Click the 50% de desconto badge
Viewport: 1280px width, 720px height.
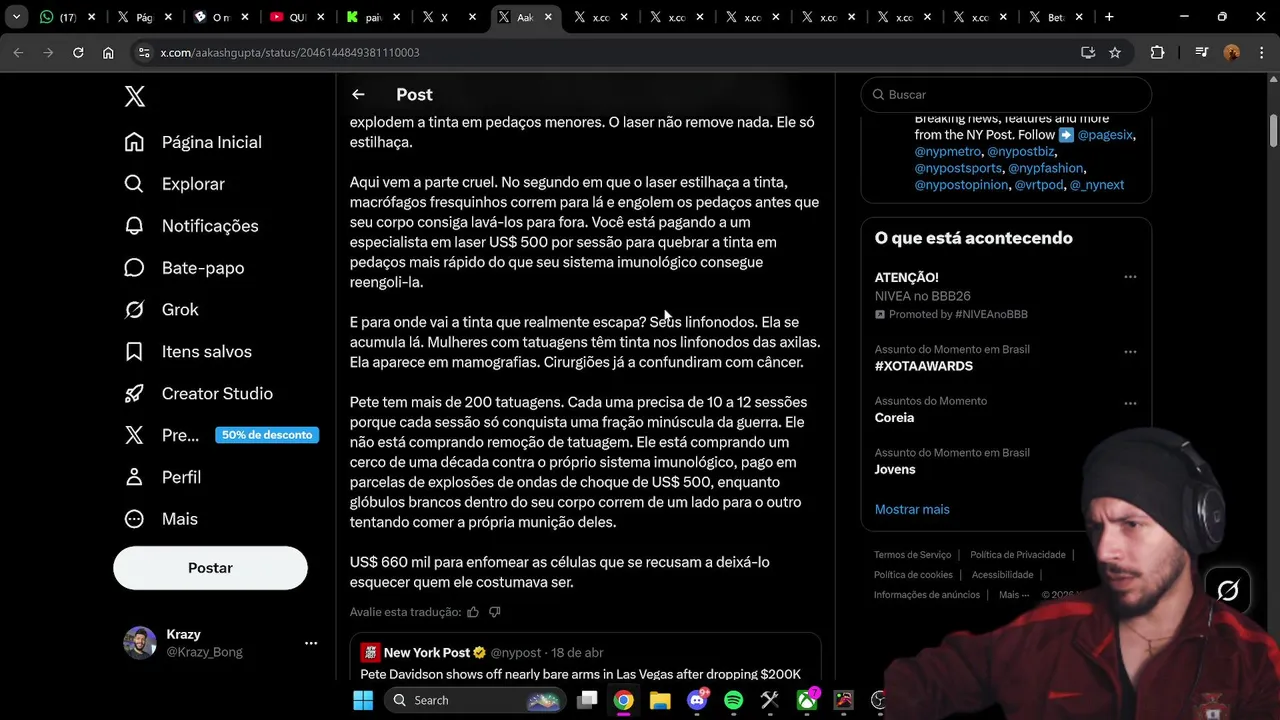267,435
